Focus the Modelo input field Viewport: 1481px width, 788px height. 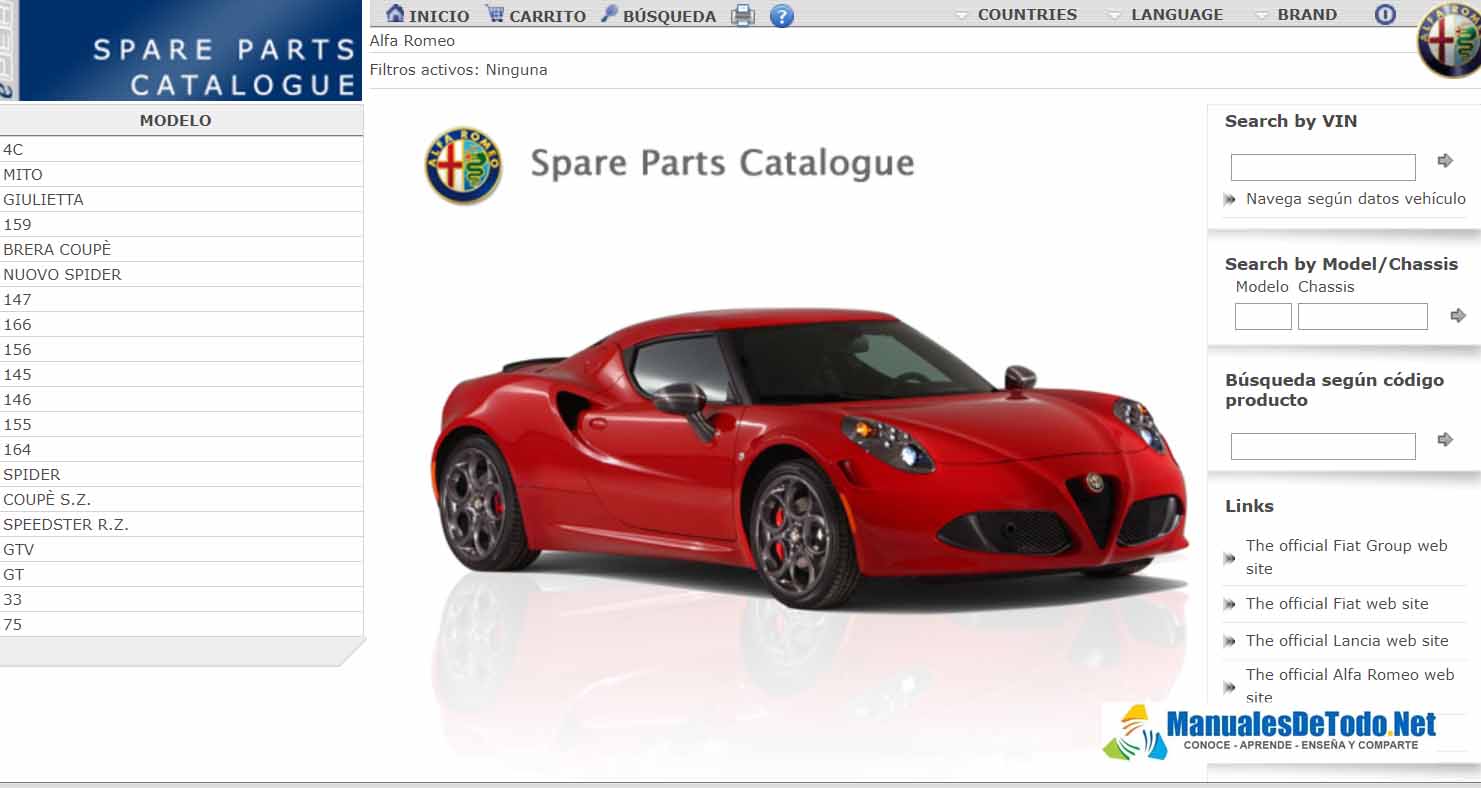click(x=1263, y=316)
